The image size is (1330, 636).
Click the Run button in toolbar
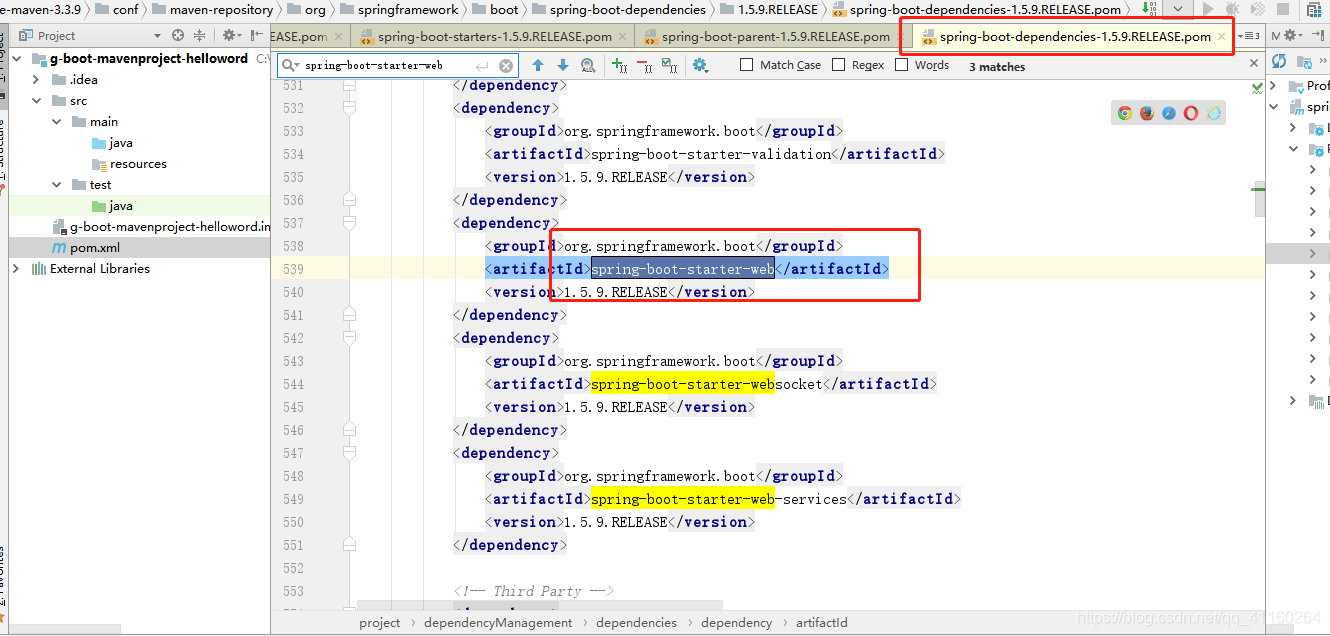pyautogui.click(x=1208, y=8)
